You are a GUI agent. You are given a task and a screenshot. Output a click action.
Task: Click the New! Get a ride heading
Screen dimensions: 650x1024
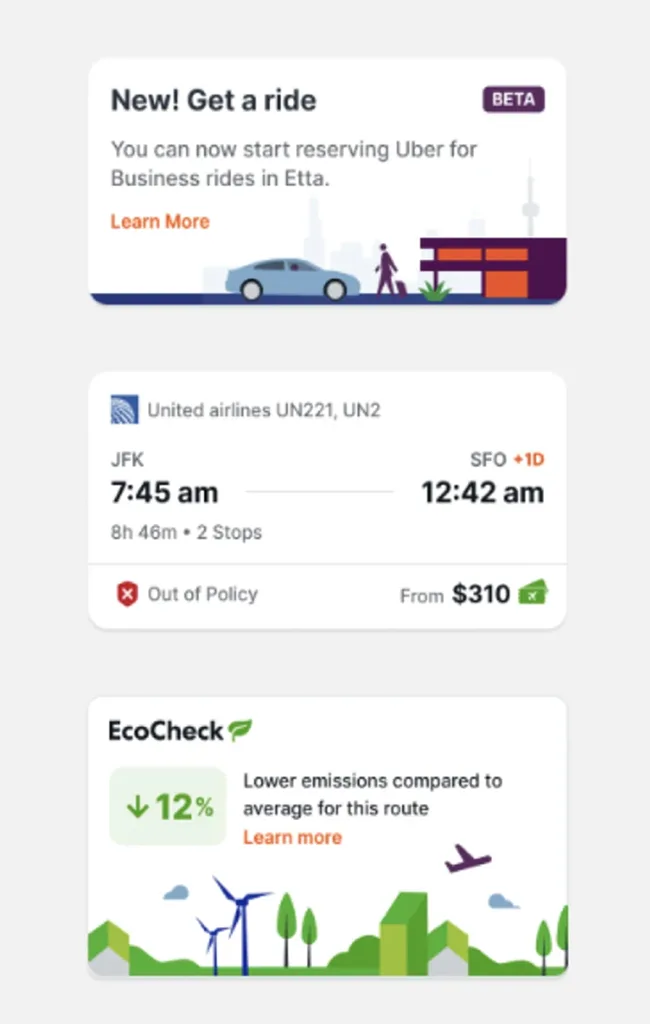tap(213, 100)
